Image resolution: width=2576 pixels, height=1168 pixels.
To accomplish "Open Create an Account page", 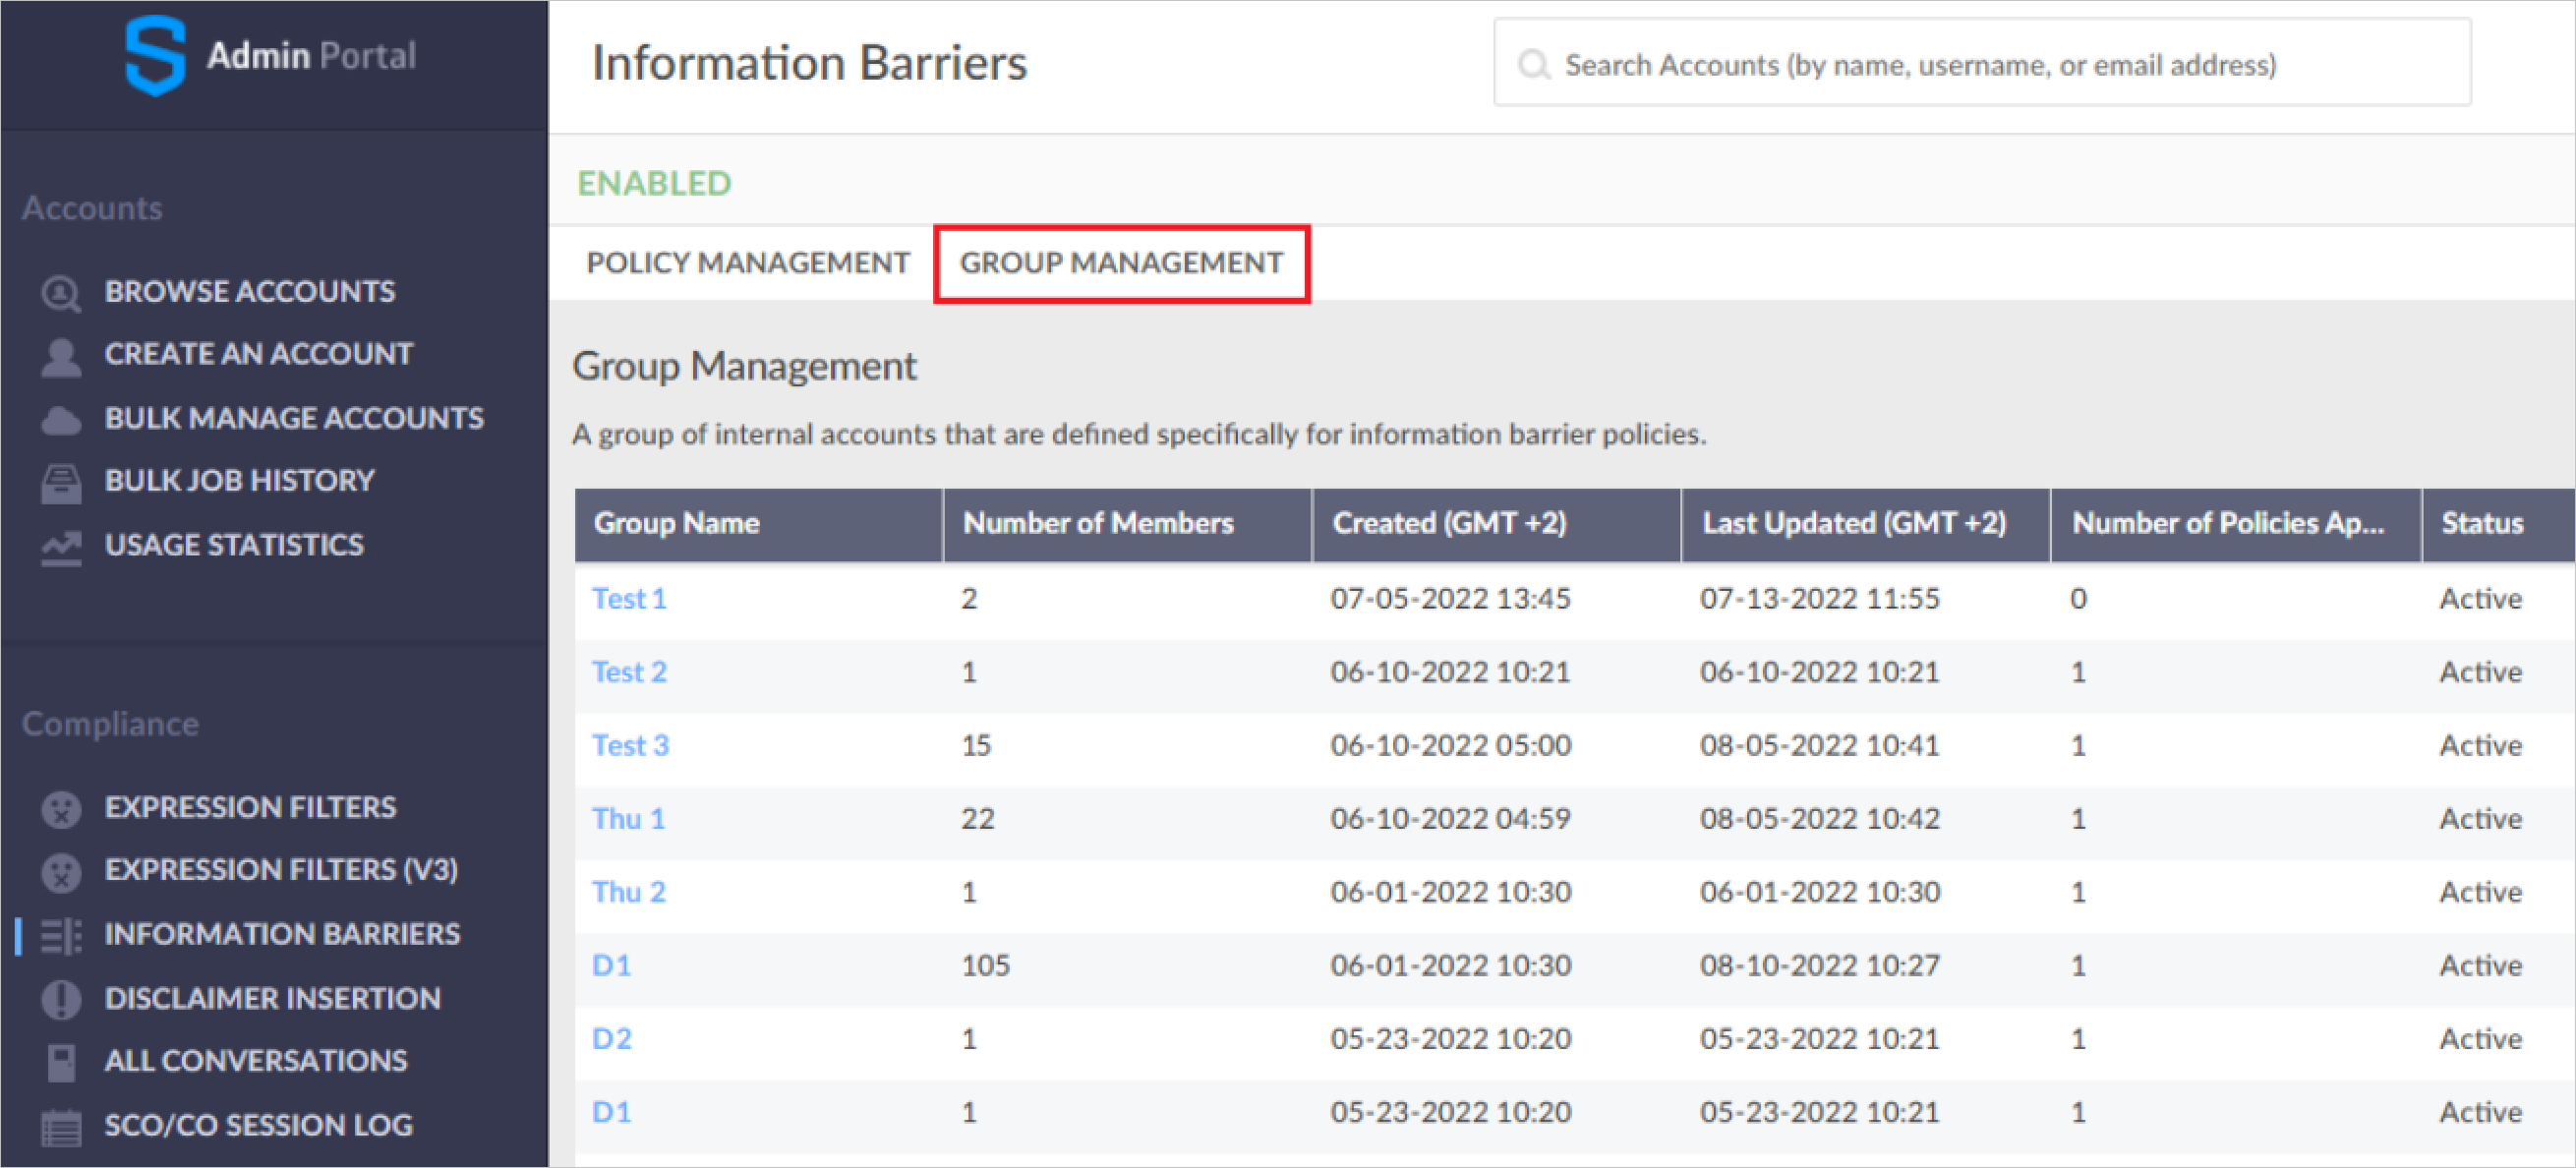I will tap(259, 354).
